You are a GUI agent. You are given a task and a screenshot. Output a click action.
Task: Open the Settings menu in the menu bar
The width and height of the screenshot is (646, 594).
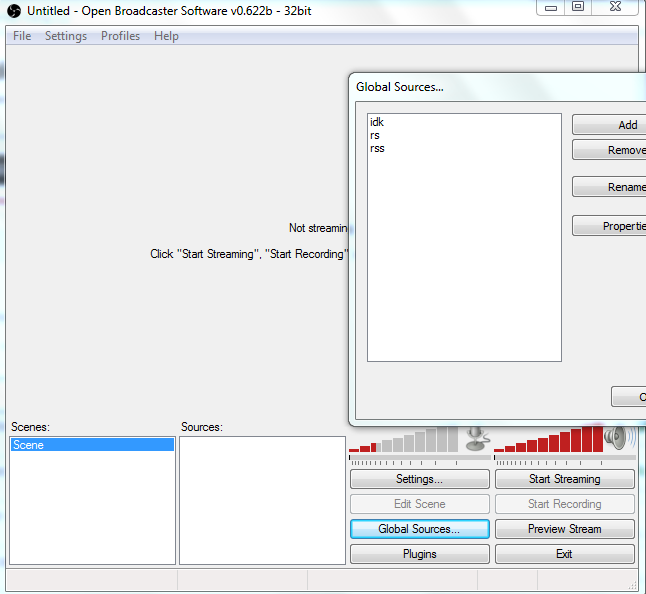point(66,36)
